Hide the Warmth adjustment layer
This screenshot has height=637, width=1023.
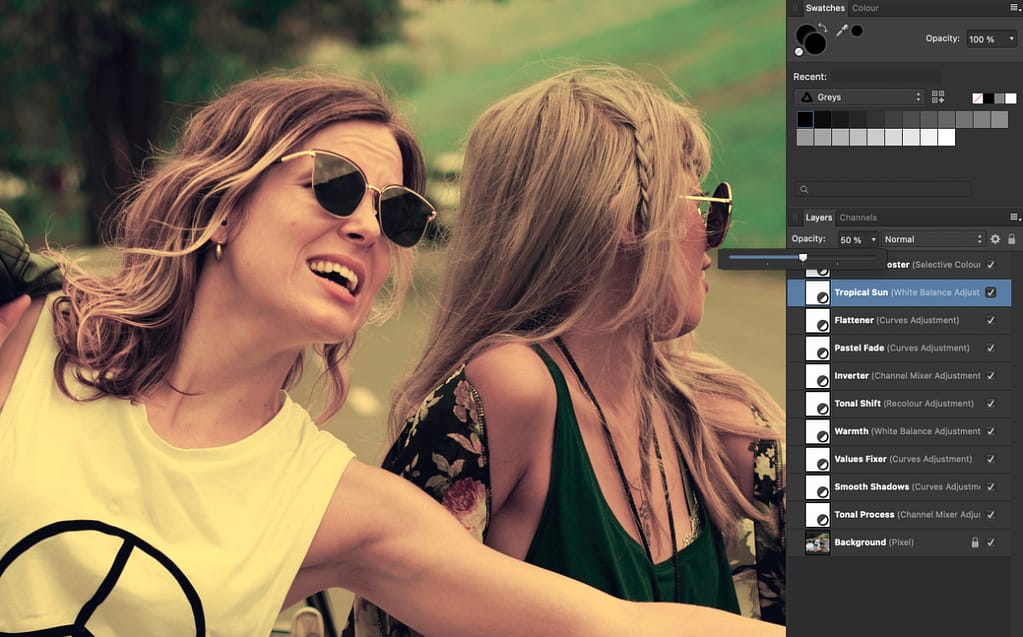click(991, 431)
